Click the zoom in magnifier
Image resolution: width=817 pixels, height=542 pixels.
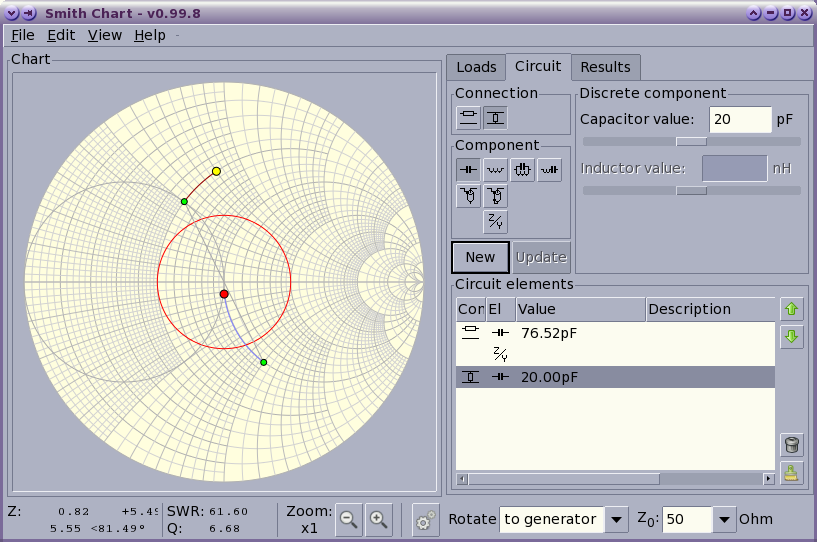(379, 519)
